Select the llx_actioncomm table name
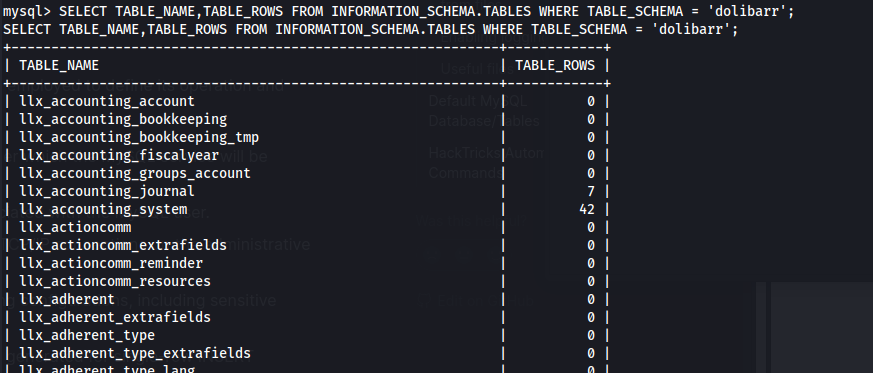This screenshot has width=873, height=373. 75,227
